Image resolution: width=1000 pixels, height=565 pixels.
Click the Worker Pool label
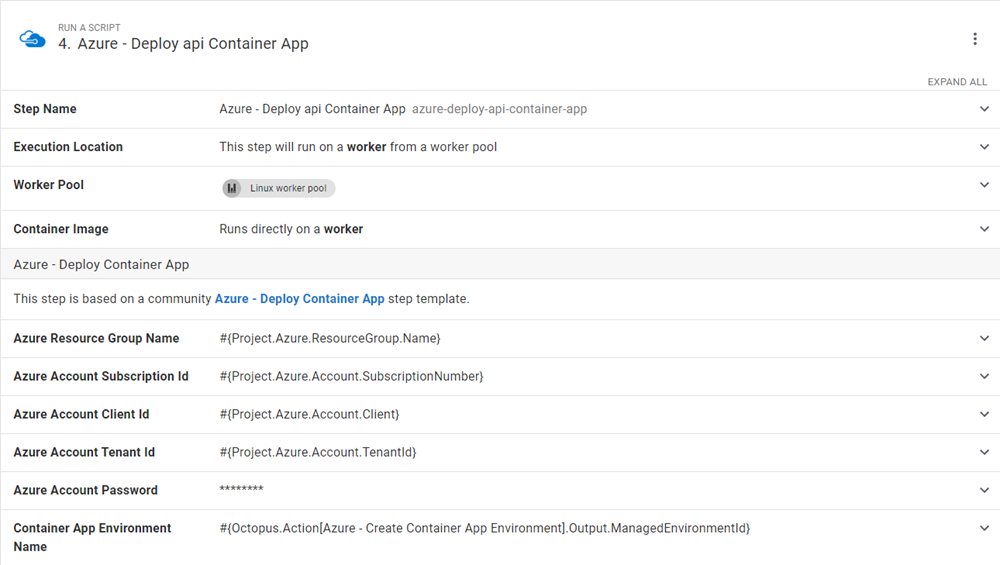click(48, 185)
